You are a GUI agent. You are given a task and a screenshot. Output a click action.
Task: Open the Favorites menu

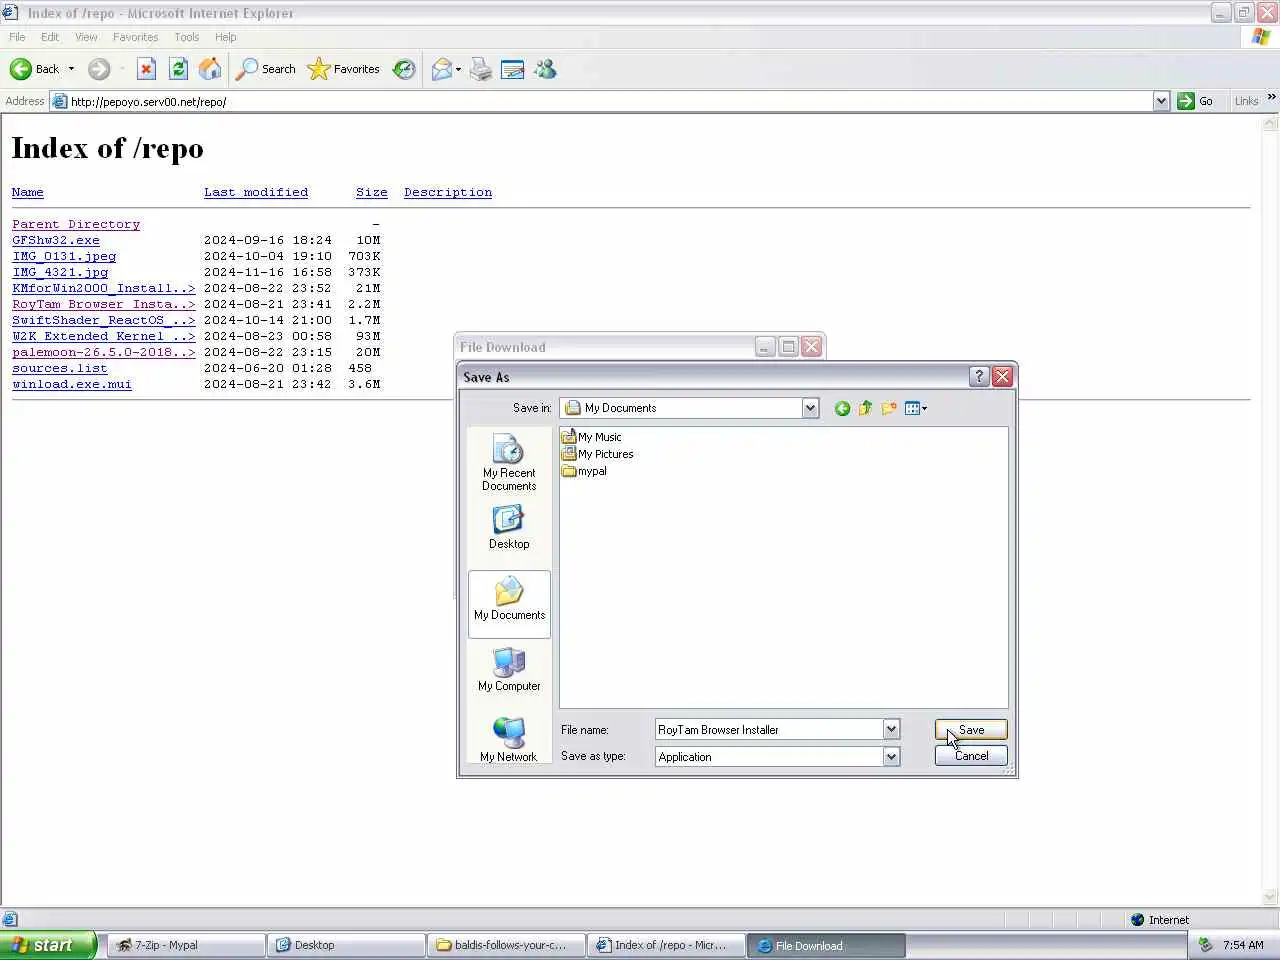[x=135, y=37]
